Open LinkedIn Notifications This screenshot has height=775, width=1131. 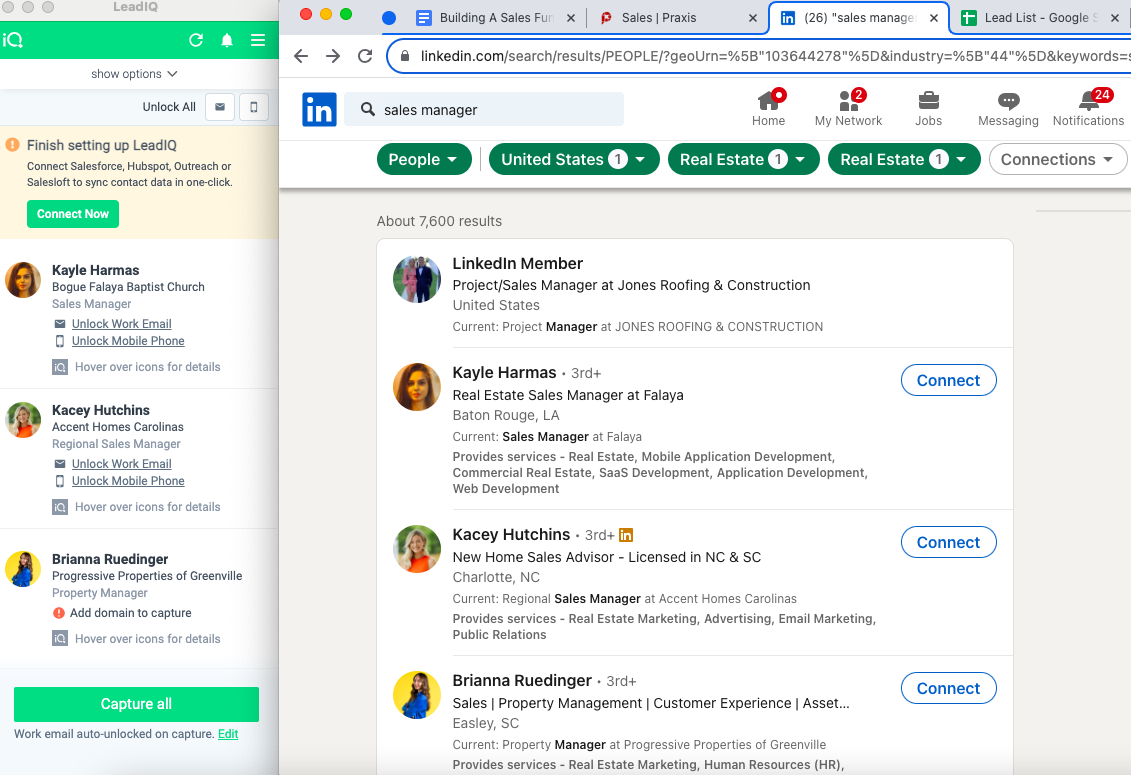click(x=1088, y=109)
